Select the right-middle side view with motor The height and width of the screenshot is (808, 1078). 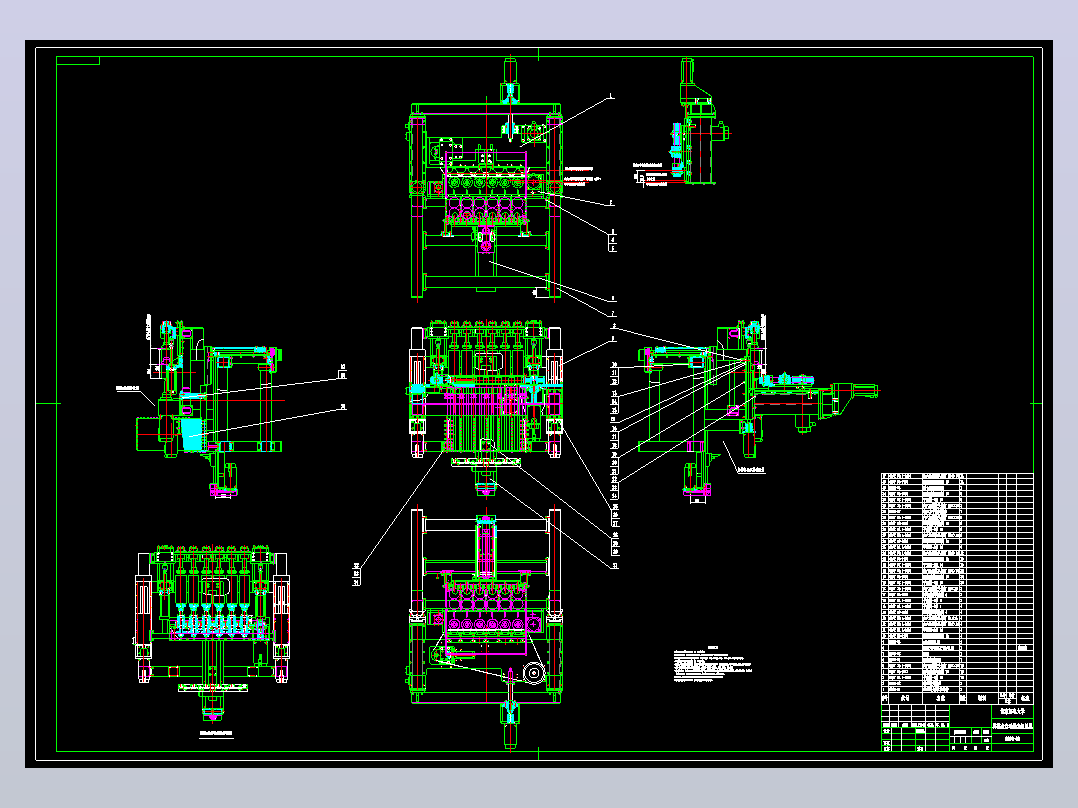[758, 407]
